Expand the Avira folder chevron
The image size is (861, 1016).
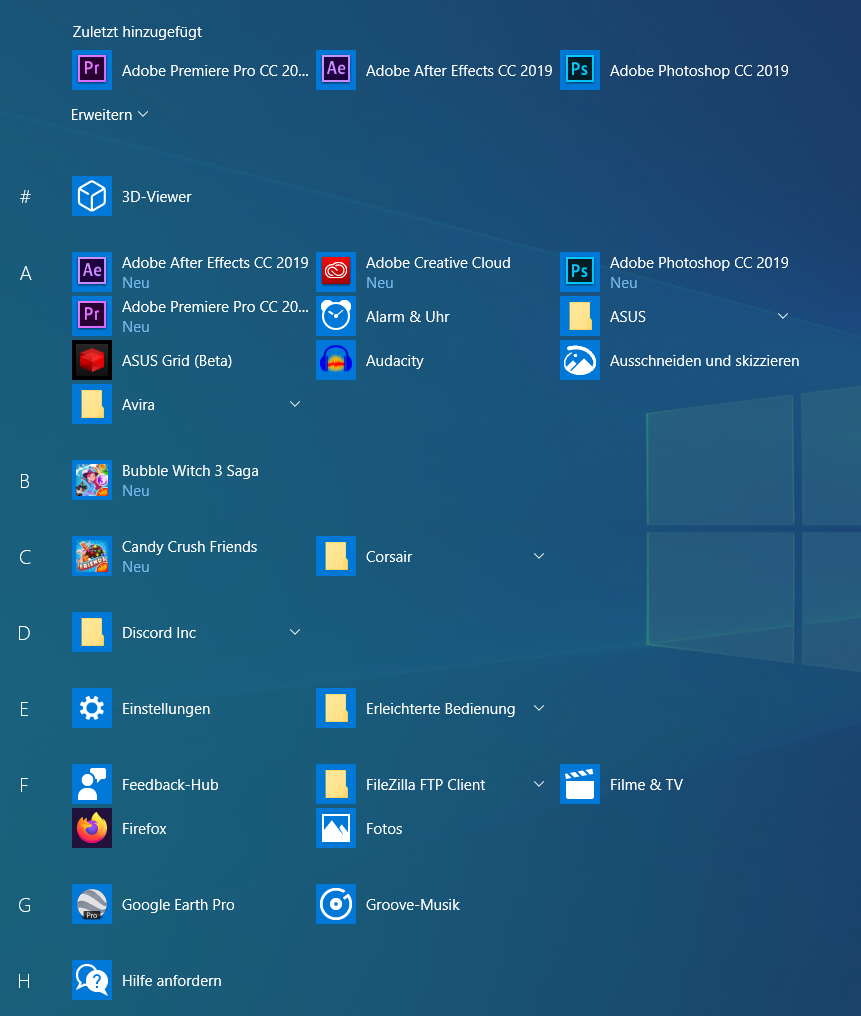295,404
